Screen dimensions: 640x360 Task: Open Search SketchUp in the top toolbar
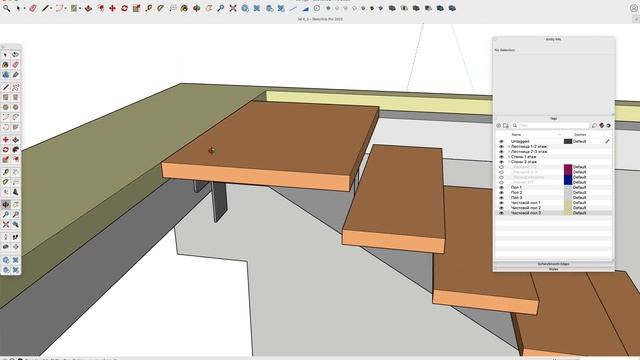(7, 8)
